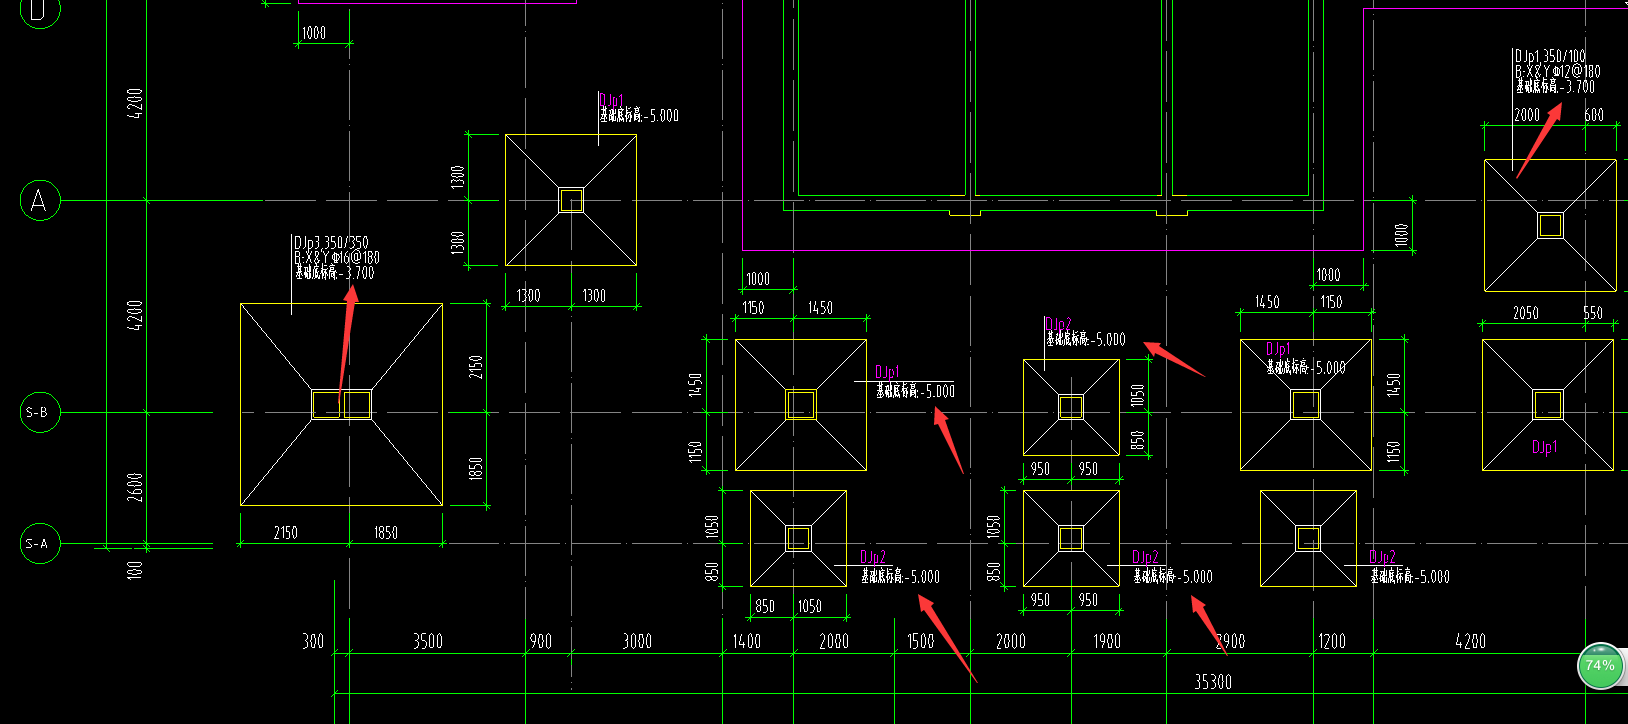Click the green 74% floating circle
1628x724 pixels.
click(1600, 666)
